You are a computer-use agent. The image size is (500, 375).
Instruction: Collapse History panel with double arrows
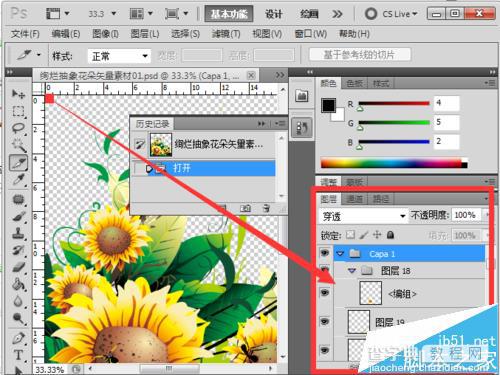[262, 124]
